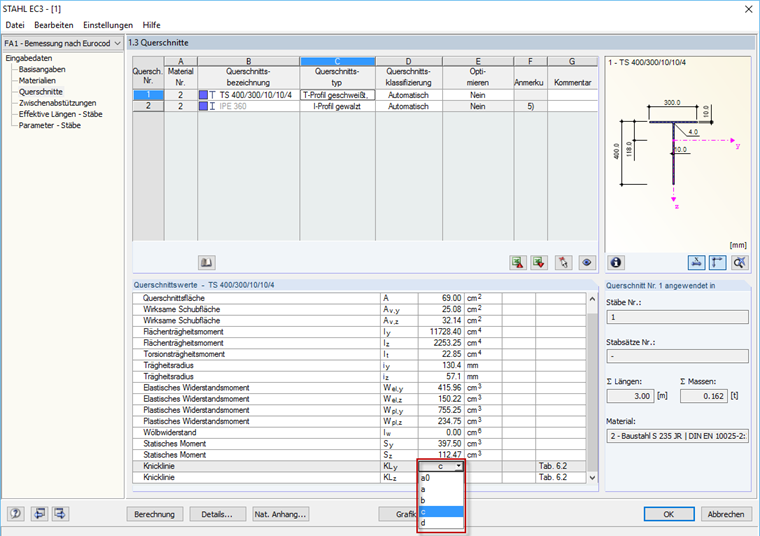Open the cross-section info icon
The image size is (760, 536).
pyautogui.click(x=616, y=263)
